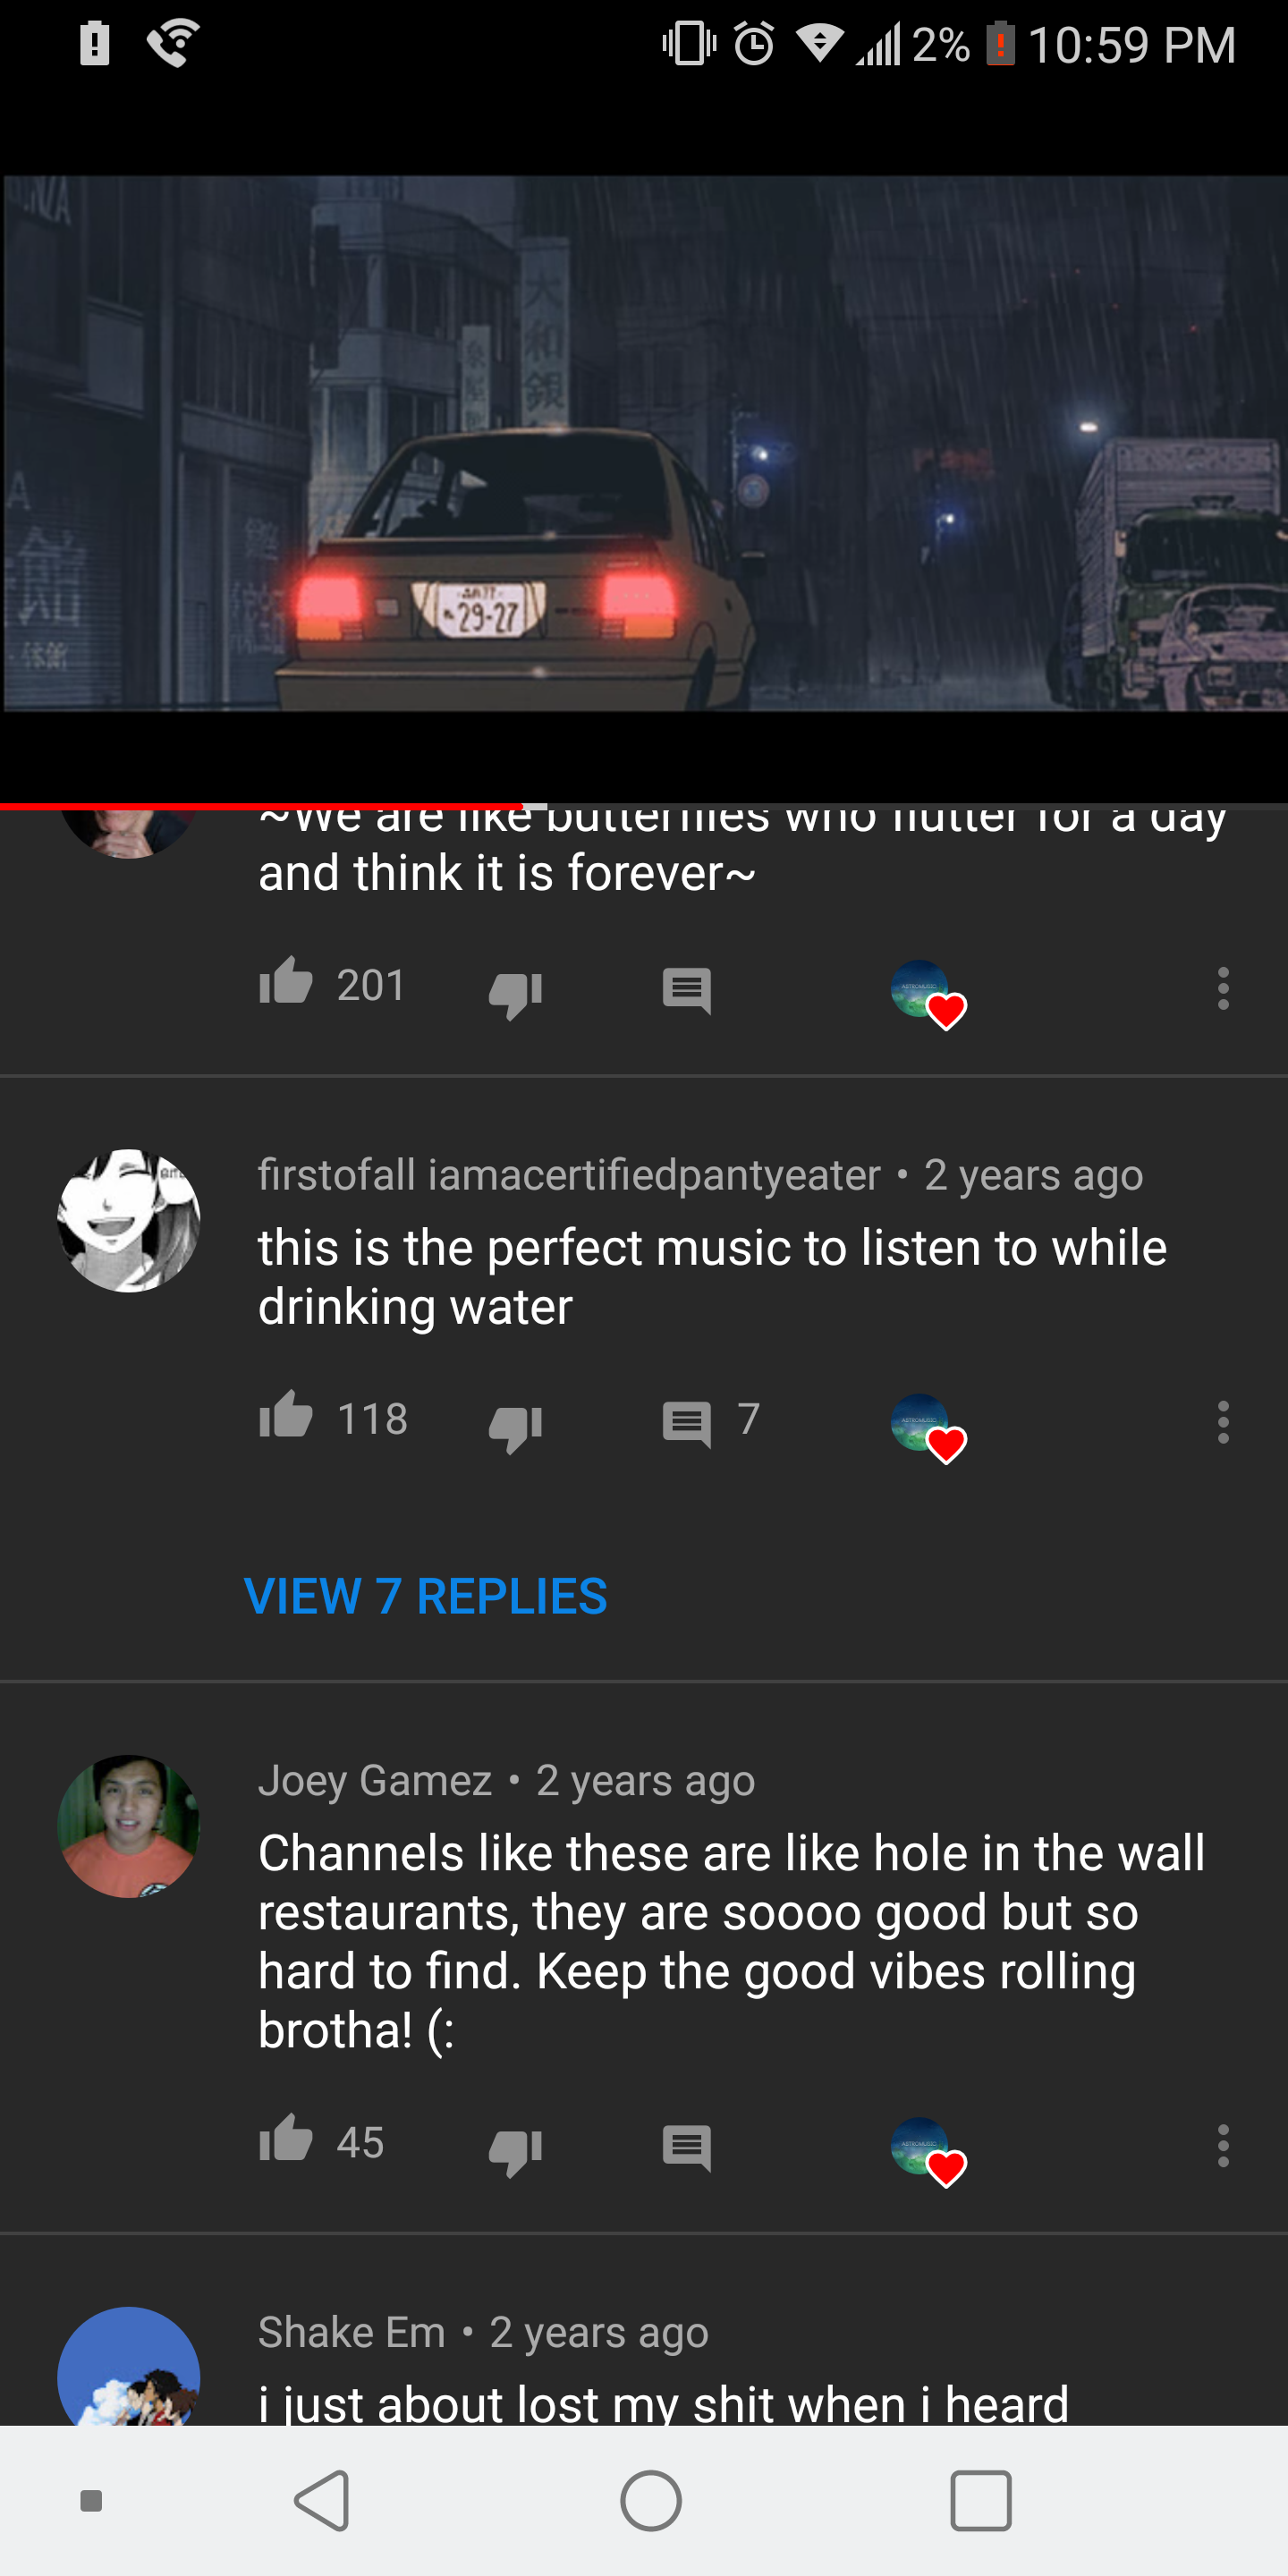
Task: Like the drinking water comment
Action: click(286, 1416)
